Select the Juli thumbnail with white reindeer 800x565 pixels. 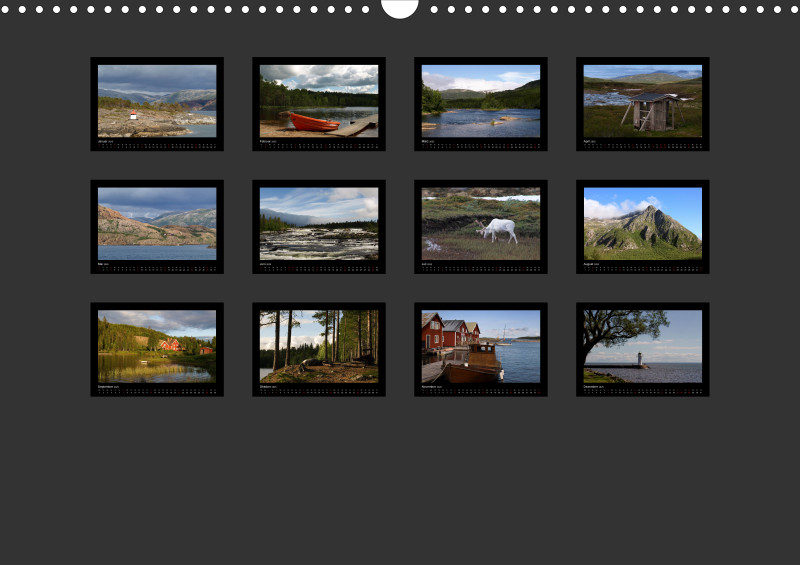481,227
